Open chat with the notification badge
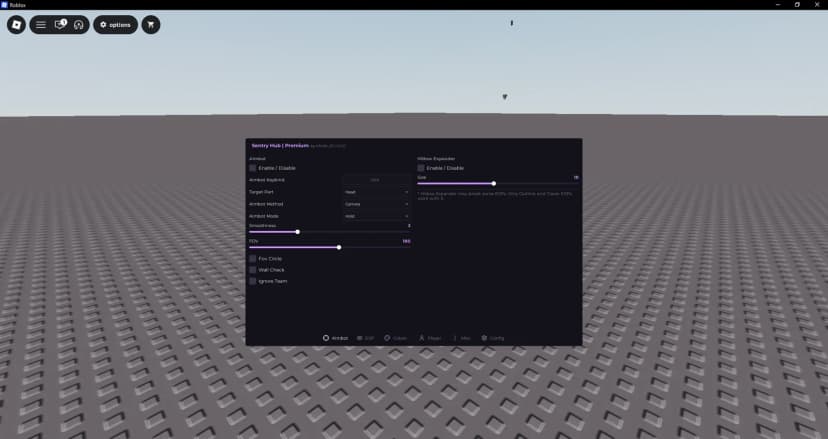The image size is (828, 439). coord(60,24)
